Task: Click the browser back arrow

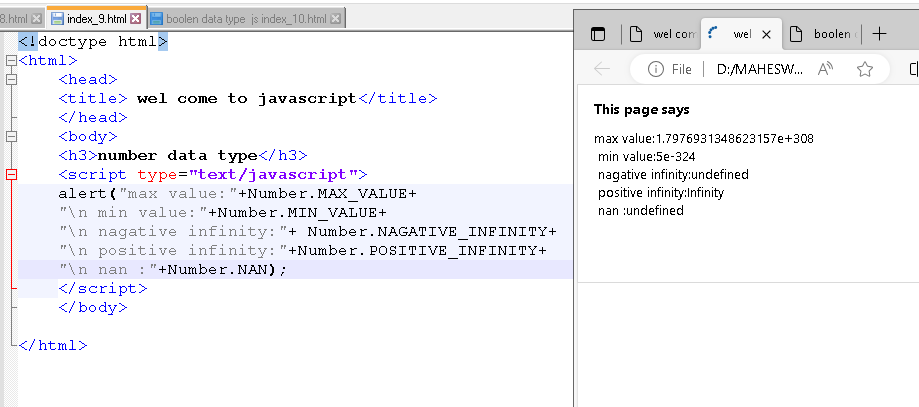Action: pos(602,69)
